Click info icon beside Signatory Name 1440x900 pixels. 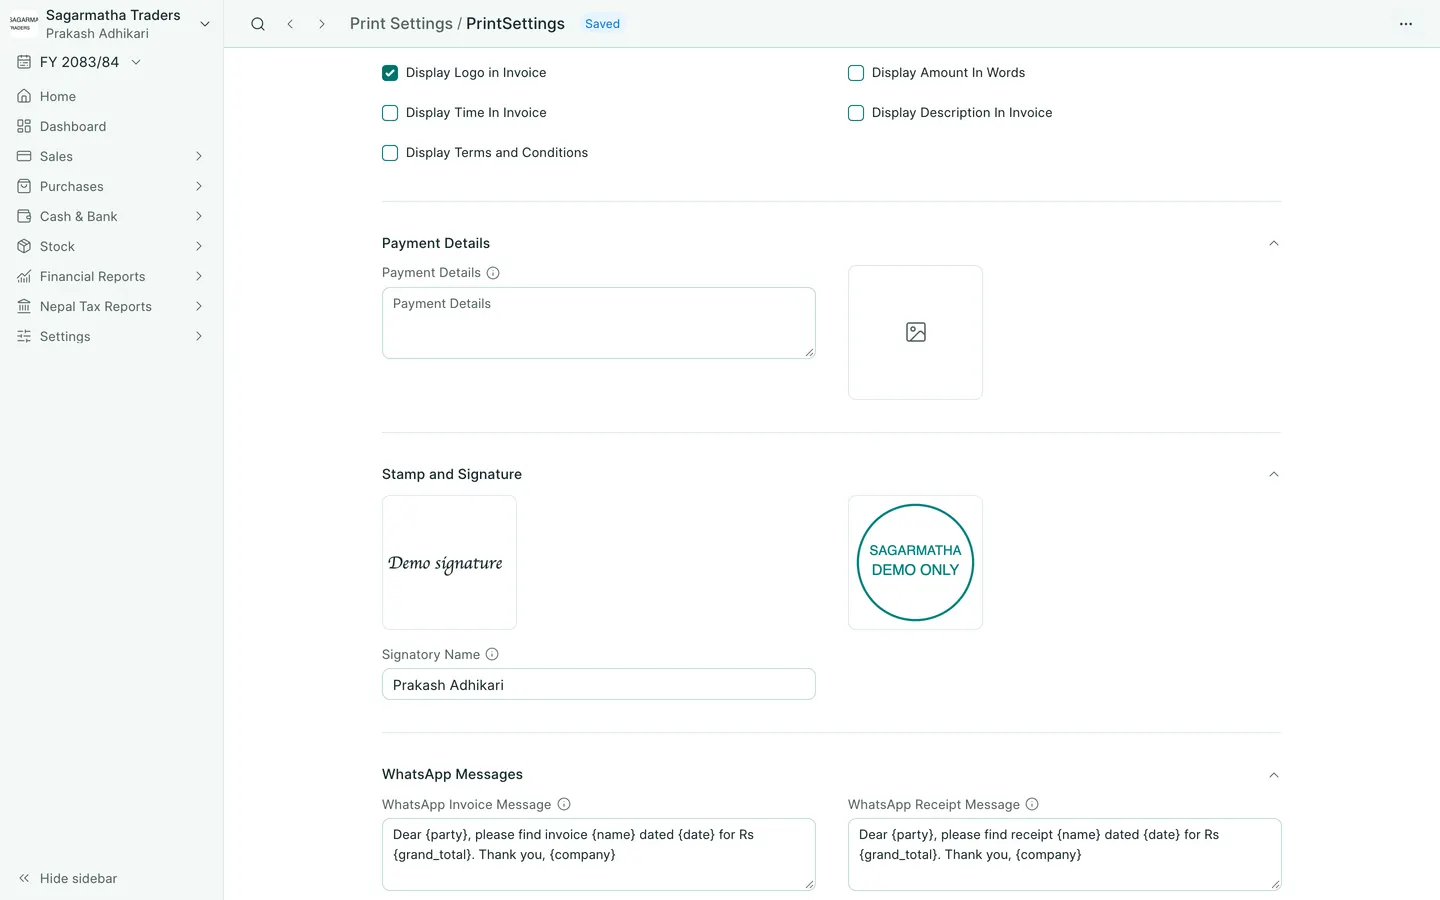(492, 654)
